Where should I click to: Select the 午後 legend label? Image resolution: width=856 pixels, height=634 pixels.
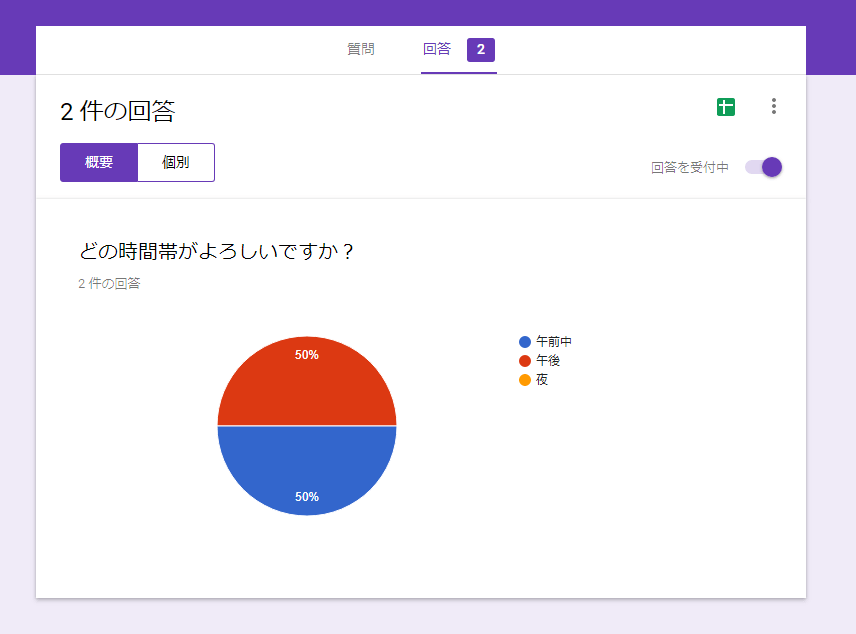tap(548, 361)
